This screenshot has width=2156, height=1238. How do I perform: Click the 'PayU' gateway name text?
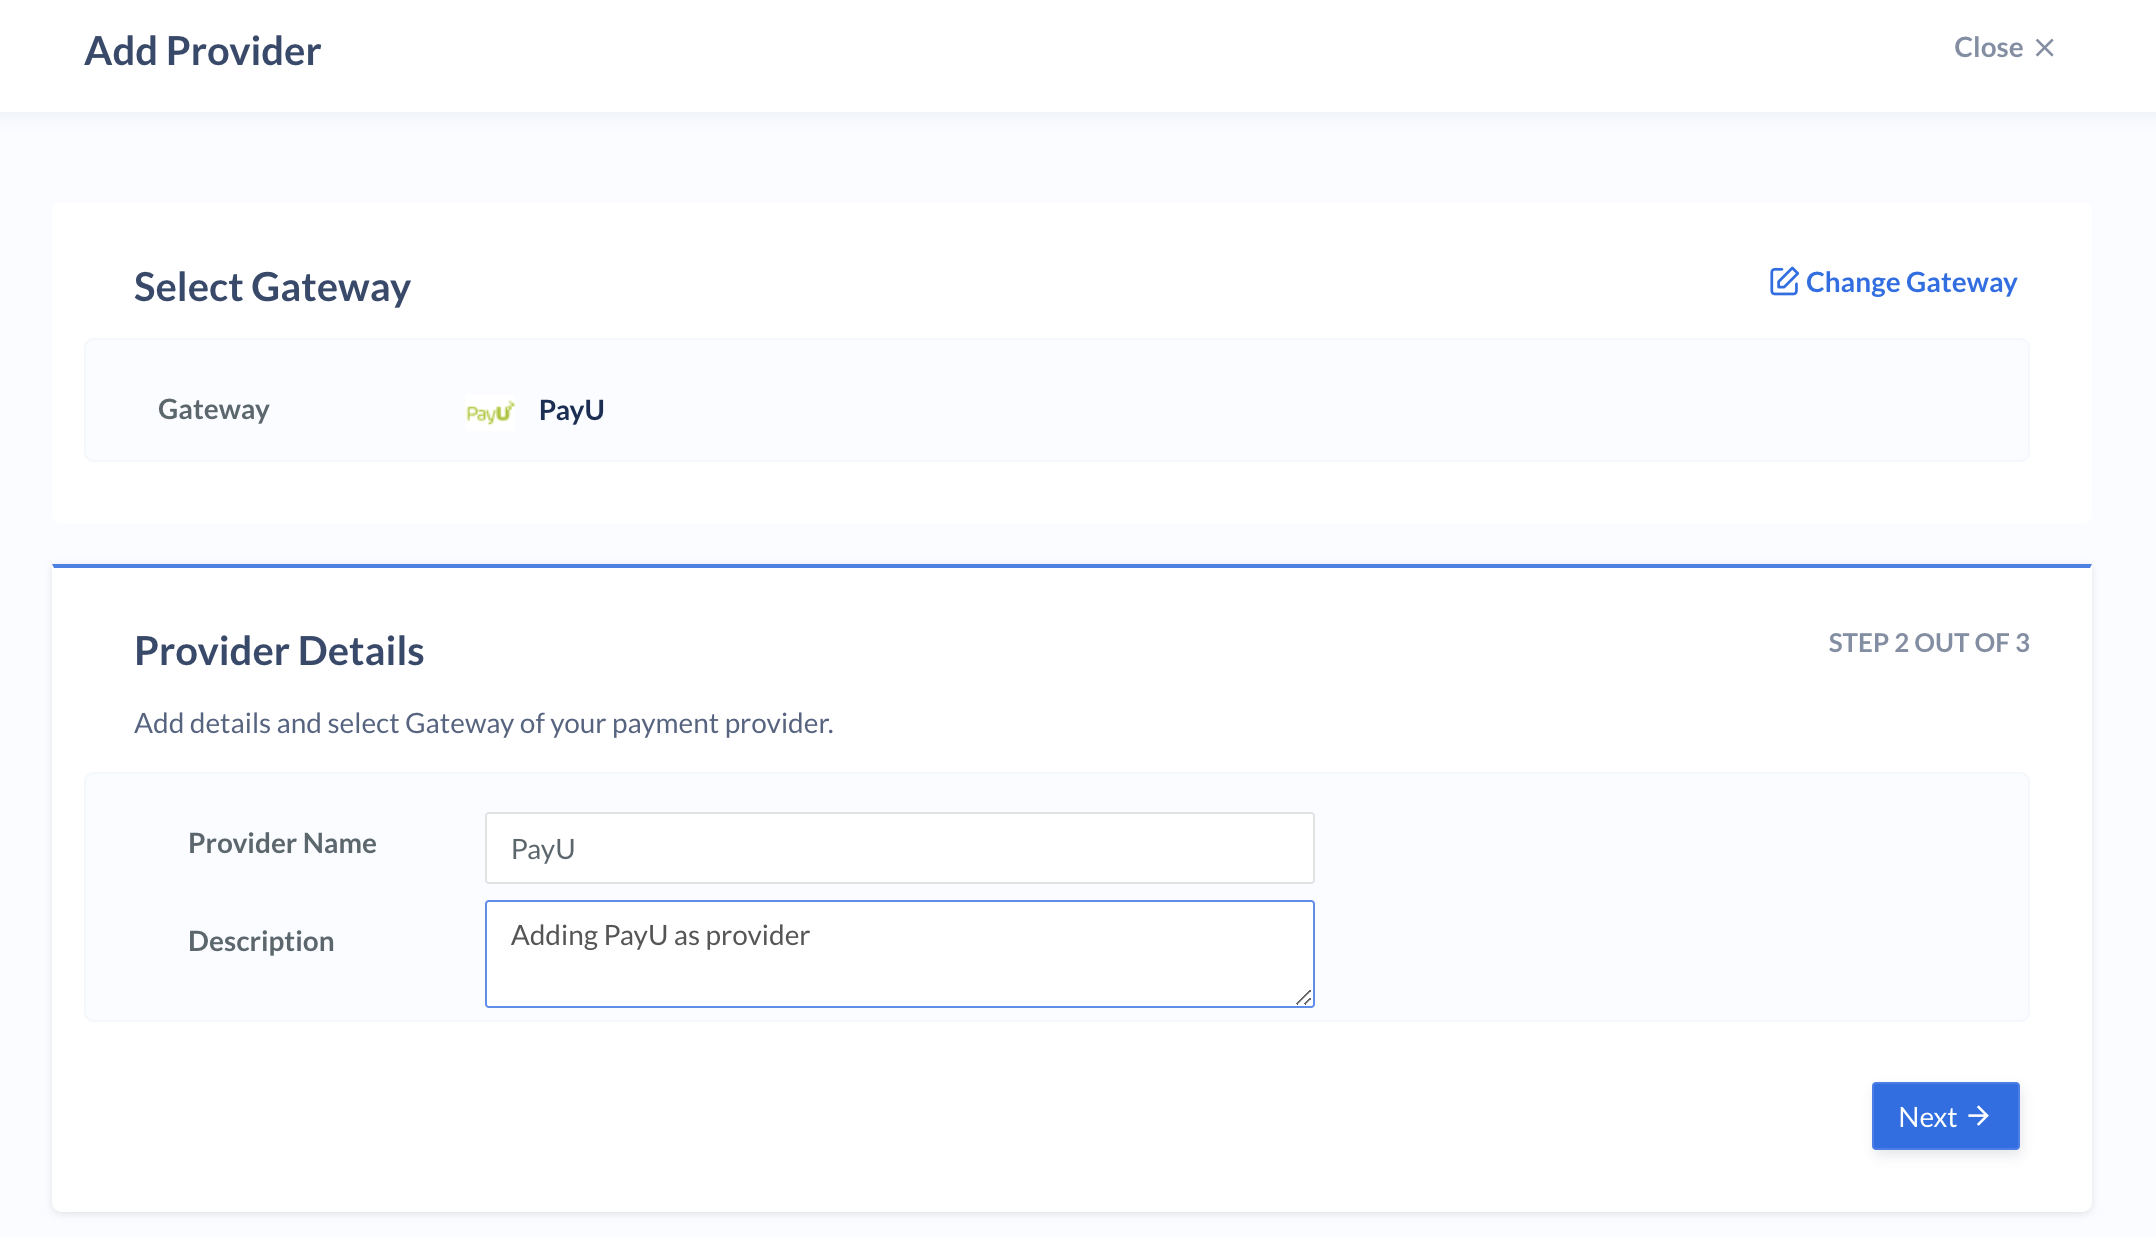(571, 410)
